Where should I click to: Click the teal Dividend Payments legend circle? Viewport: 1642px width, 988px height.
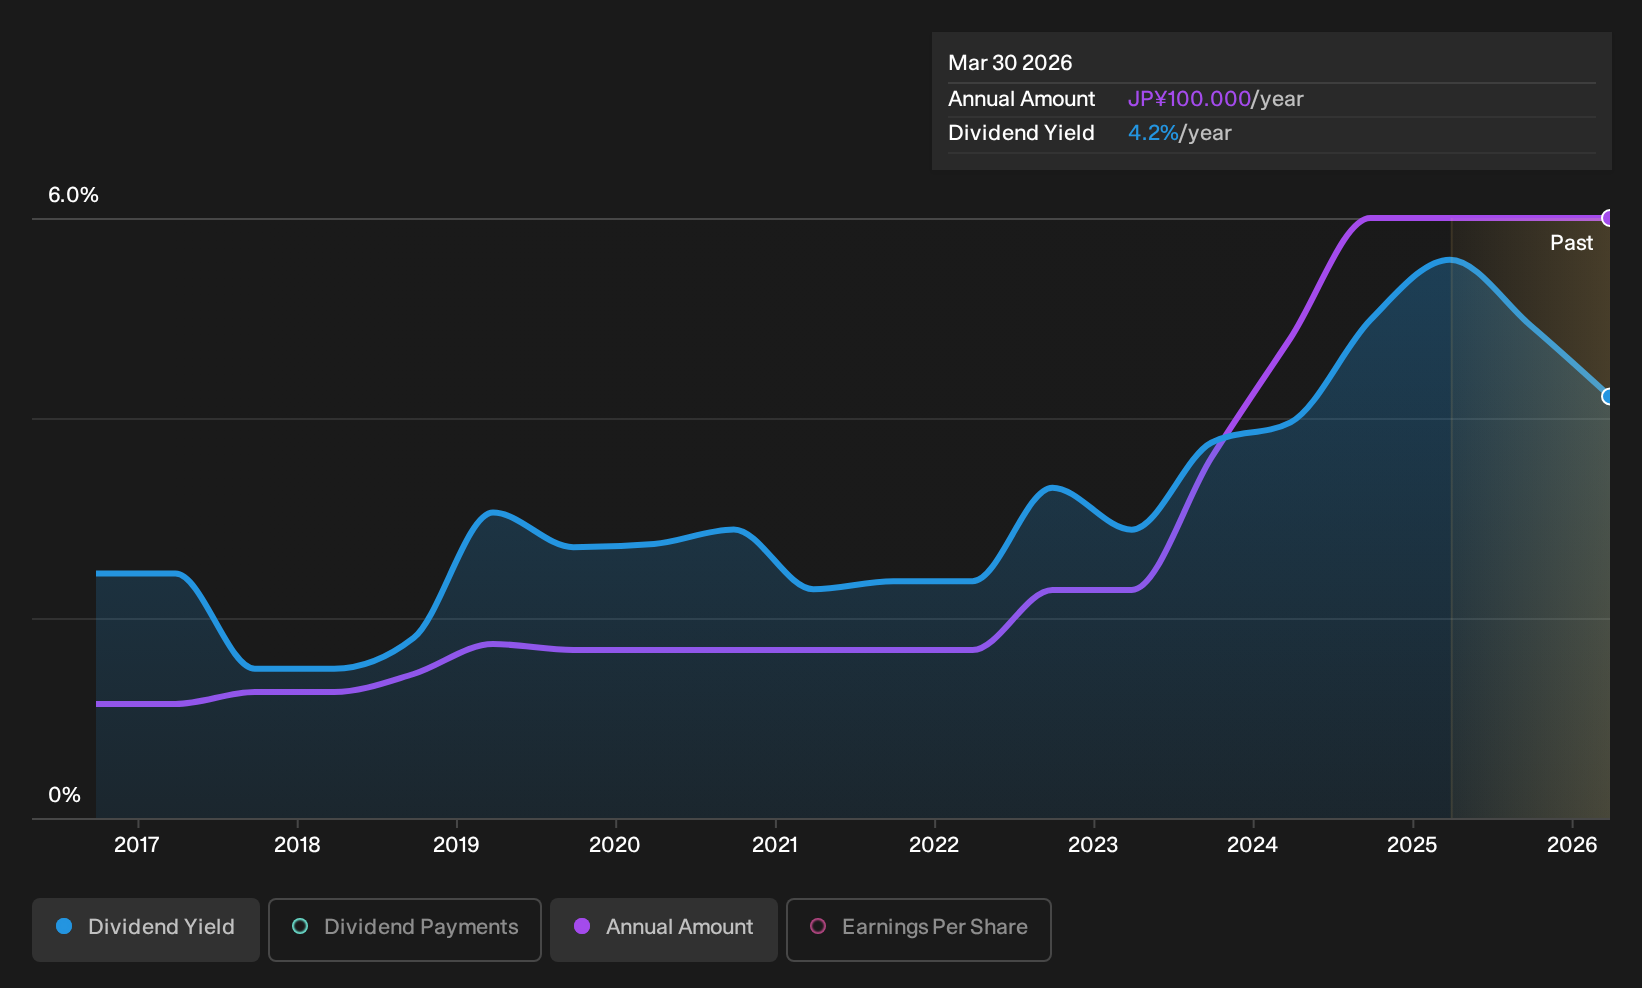[x=300, y=927]
